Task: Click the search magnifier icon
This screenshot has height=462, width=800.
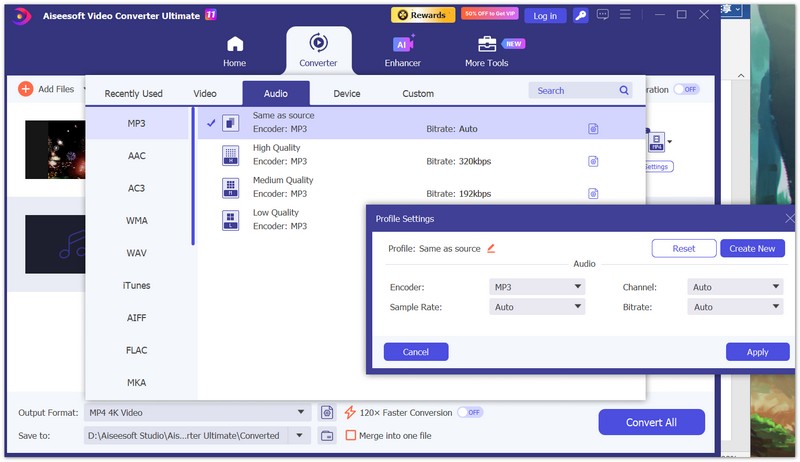Action: [x=624, y=90]
